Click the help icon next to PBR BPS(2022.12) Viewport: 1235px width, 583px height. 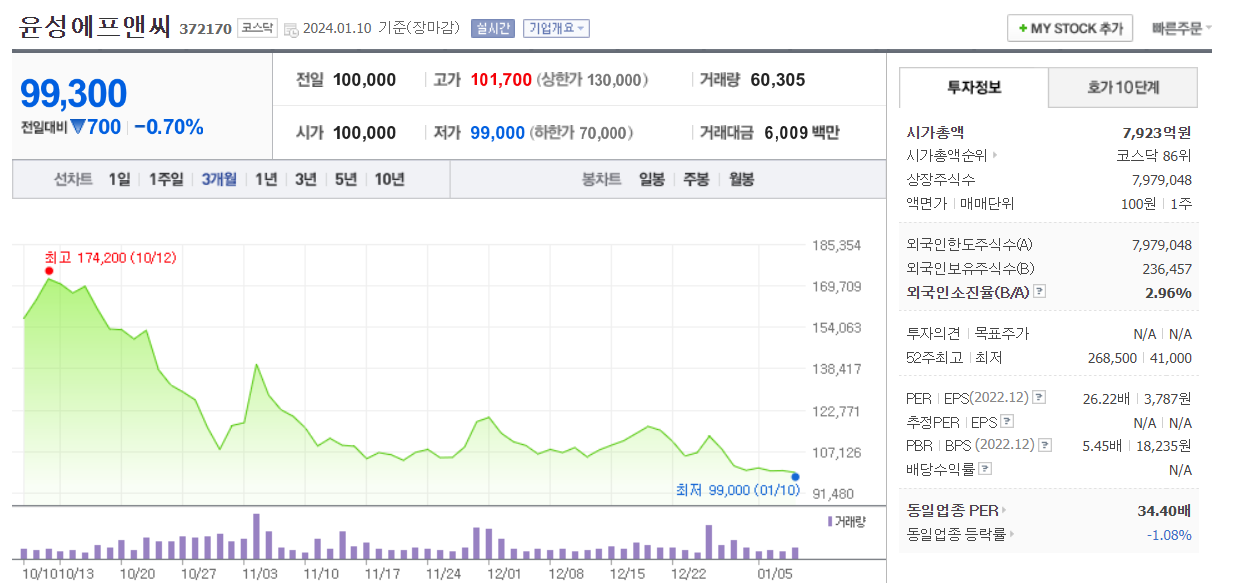[1045, 446]
